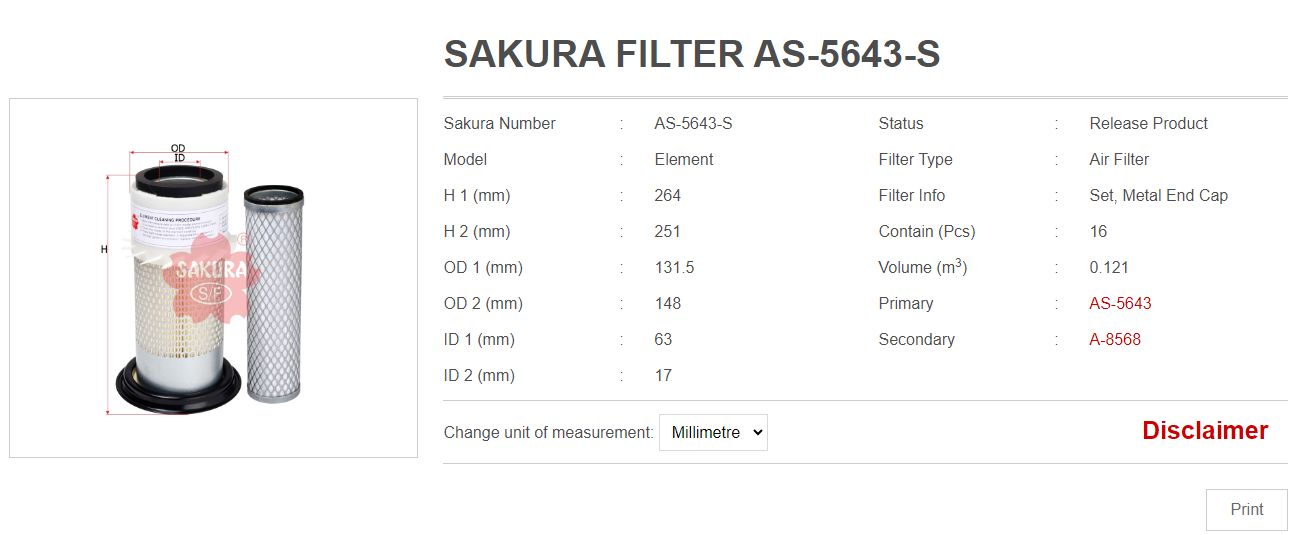Click the Volume (m³) label
1297x535 pixels.
923,266
